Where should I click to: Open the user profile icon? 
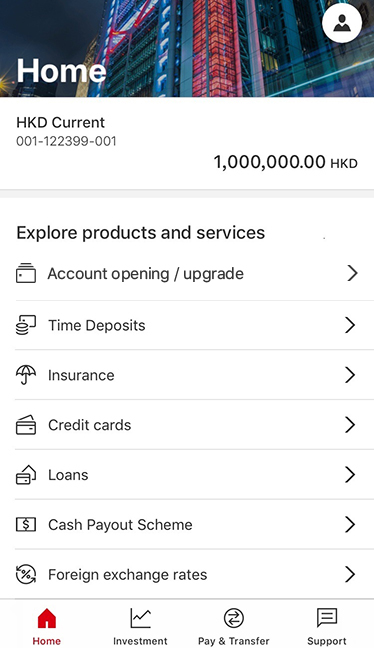coord(342,23)
